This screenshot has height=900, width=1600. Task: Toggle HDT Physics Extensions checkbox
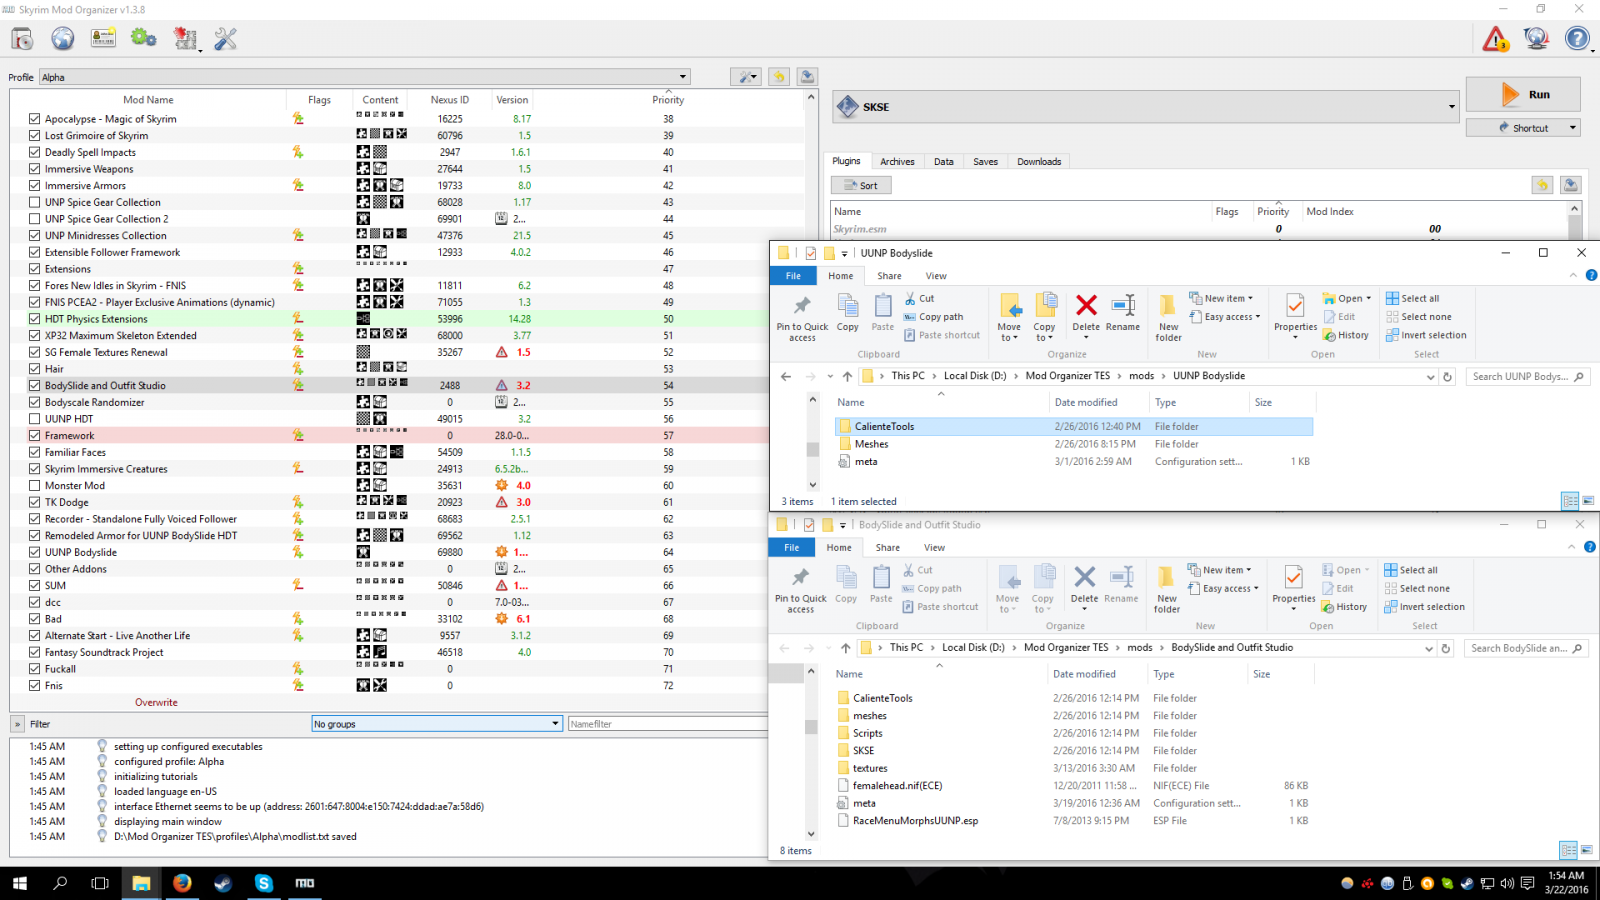point(35,319)
